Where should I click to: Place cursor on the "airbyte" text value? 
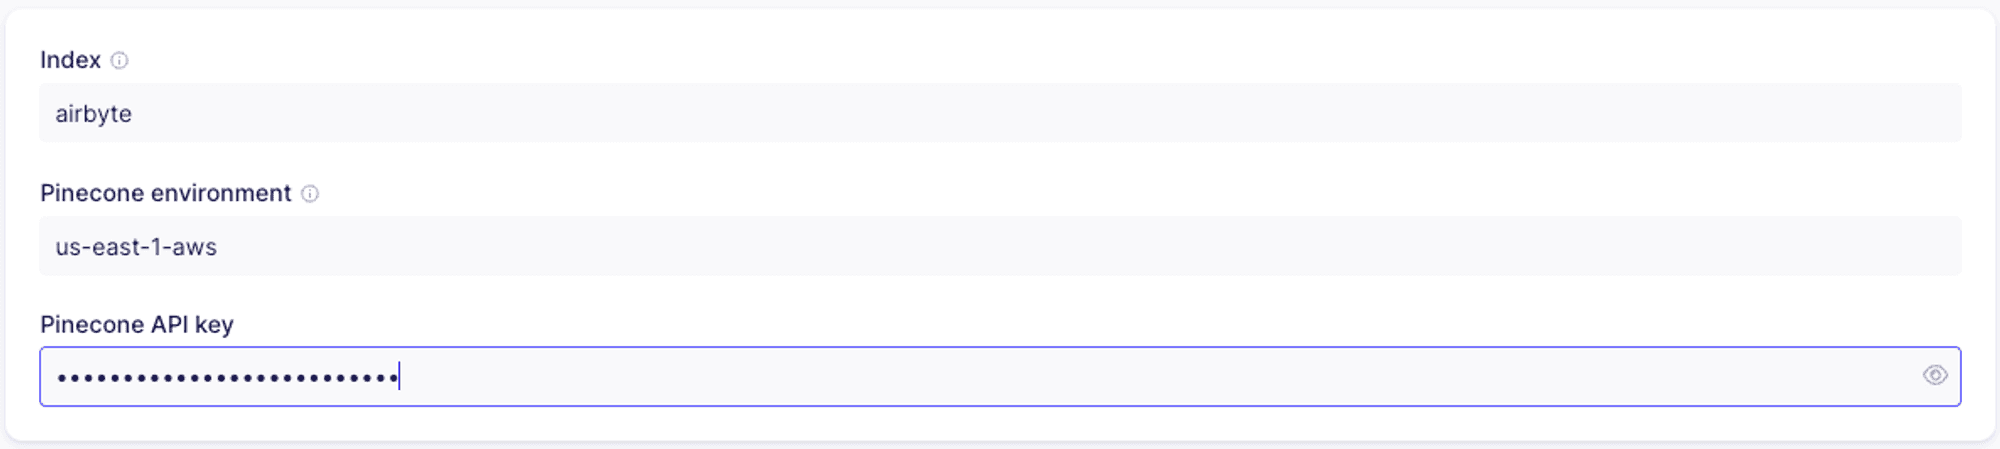pyautogui.click(x=93, y=114)
